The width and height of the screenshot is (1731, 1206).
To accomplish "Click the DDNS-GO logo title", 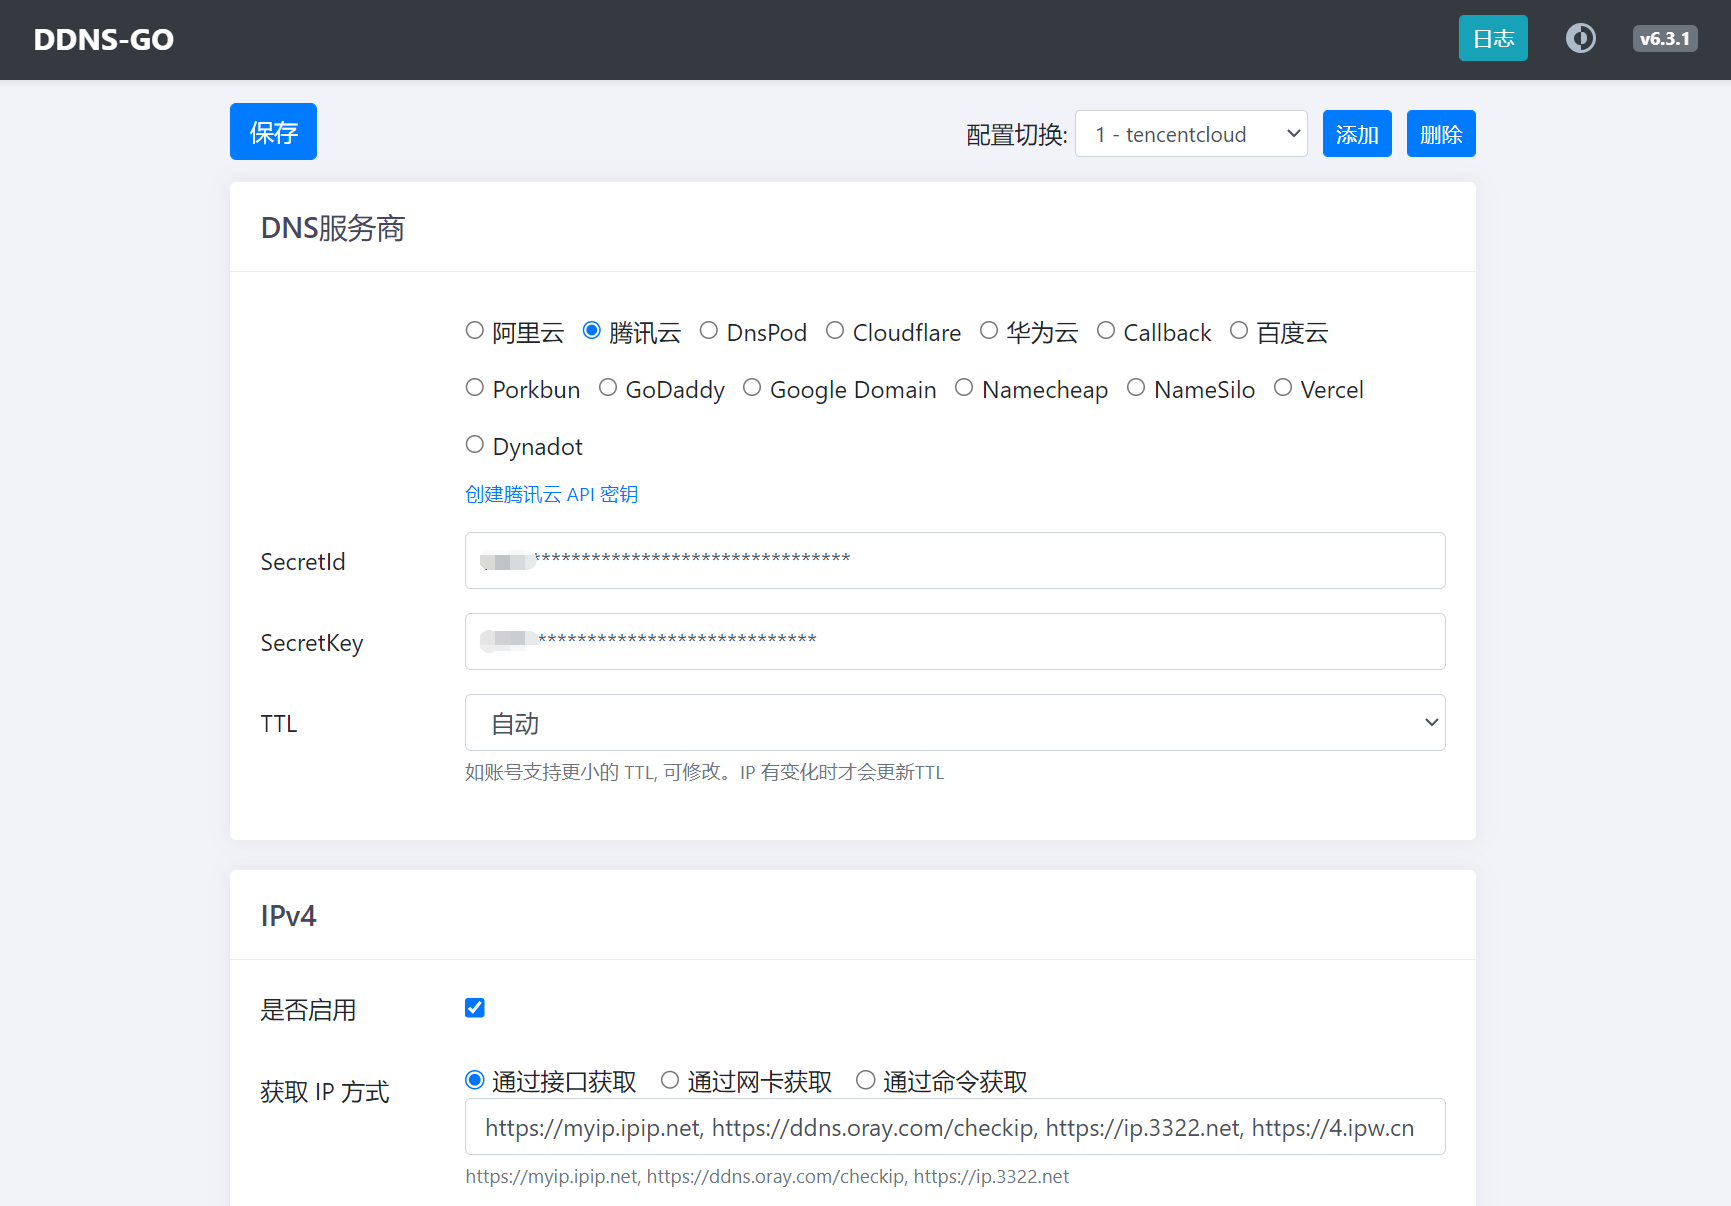I will point(103,40).
